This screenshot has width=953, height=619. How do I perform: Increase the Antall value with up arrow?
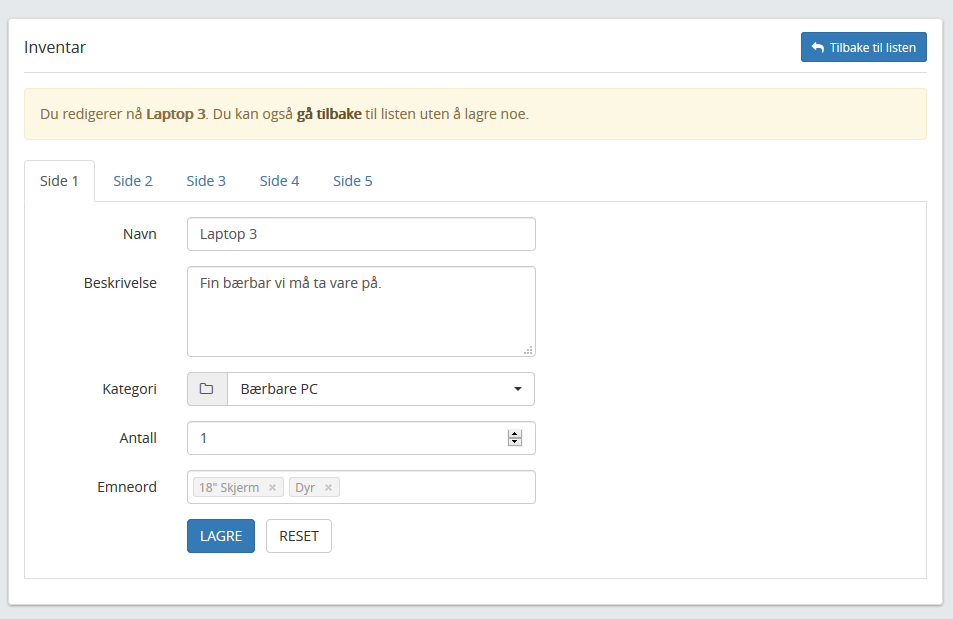click(x=515, y=433)
